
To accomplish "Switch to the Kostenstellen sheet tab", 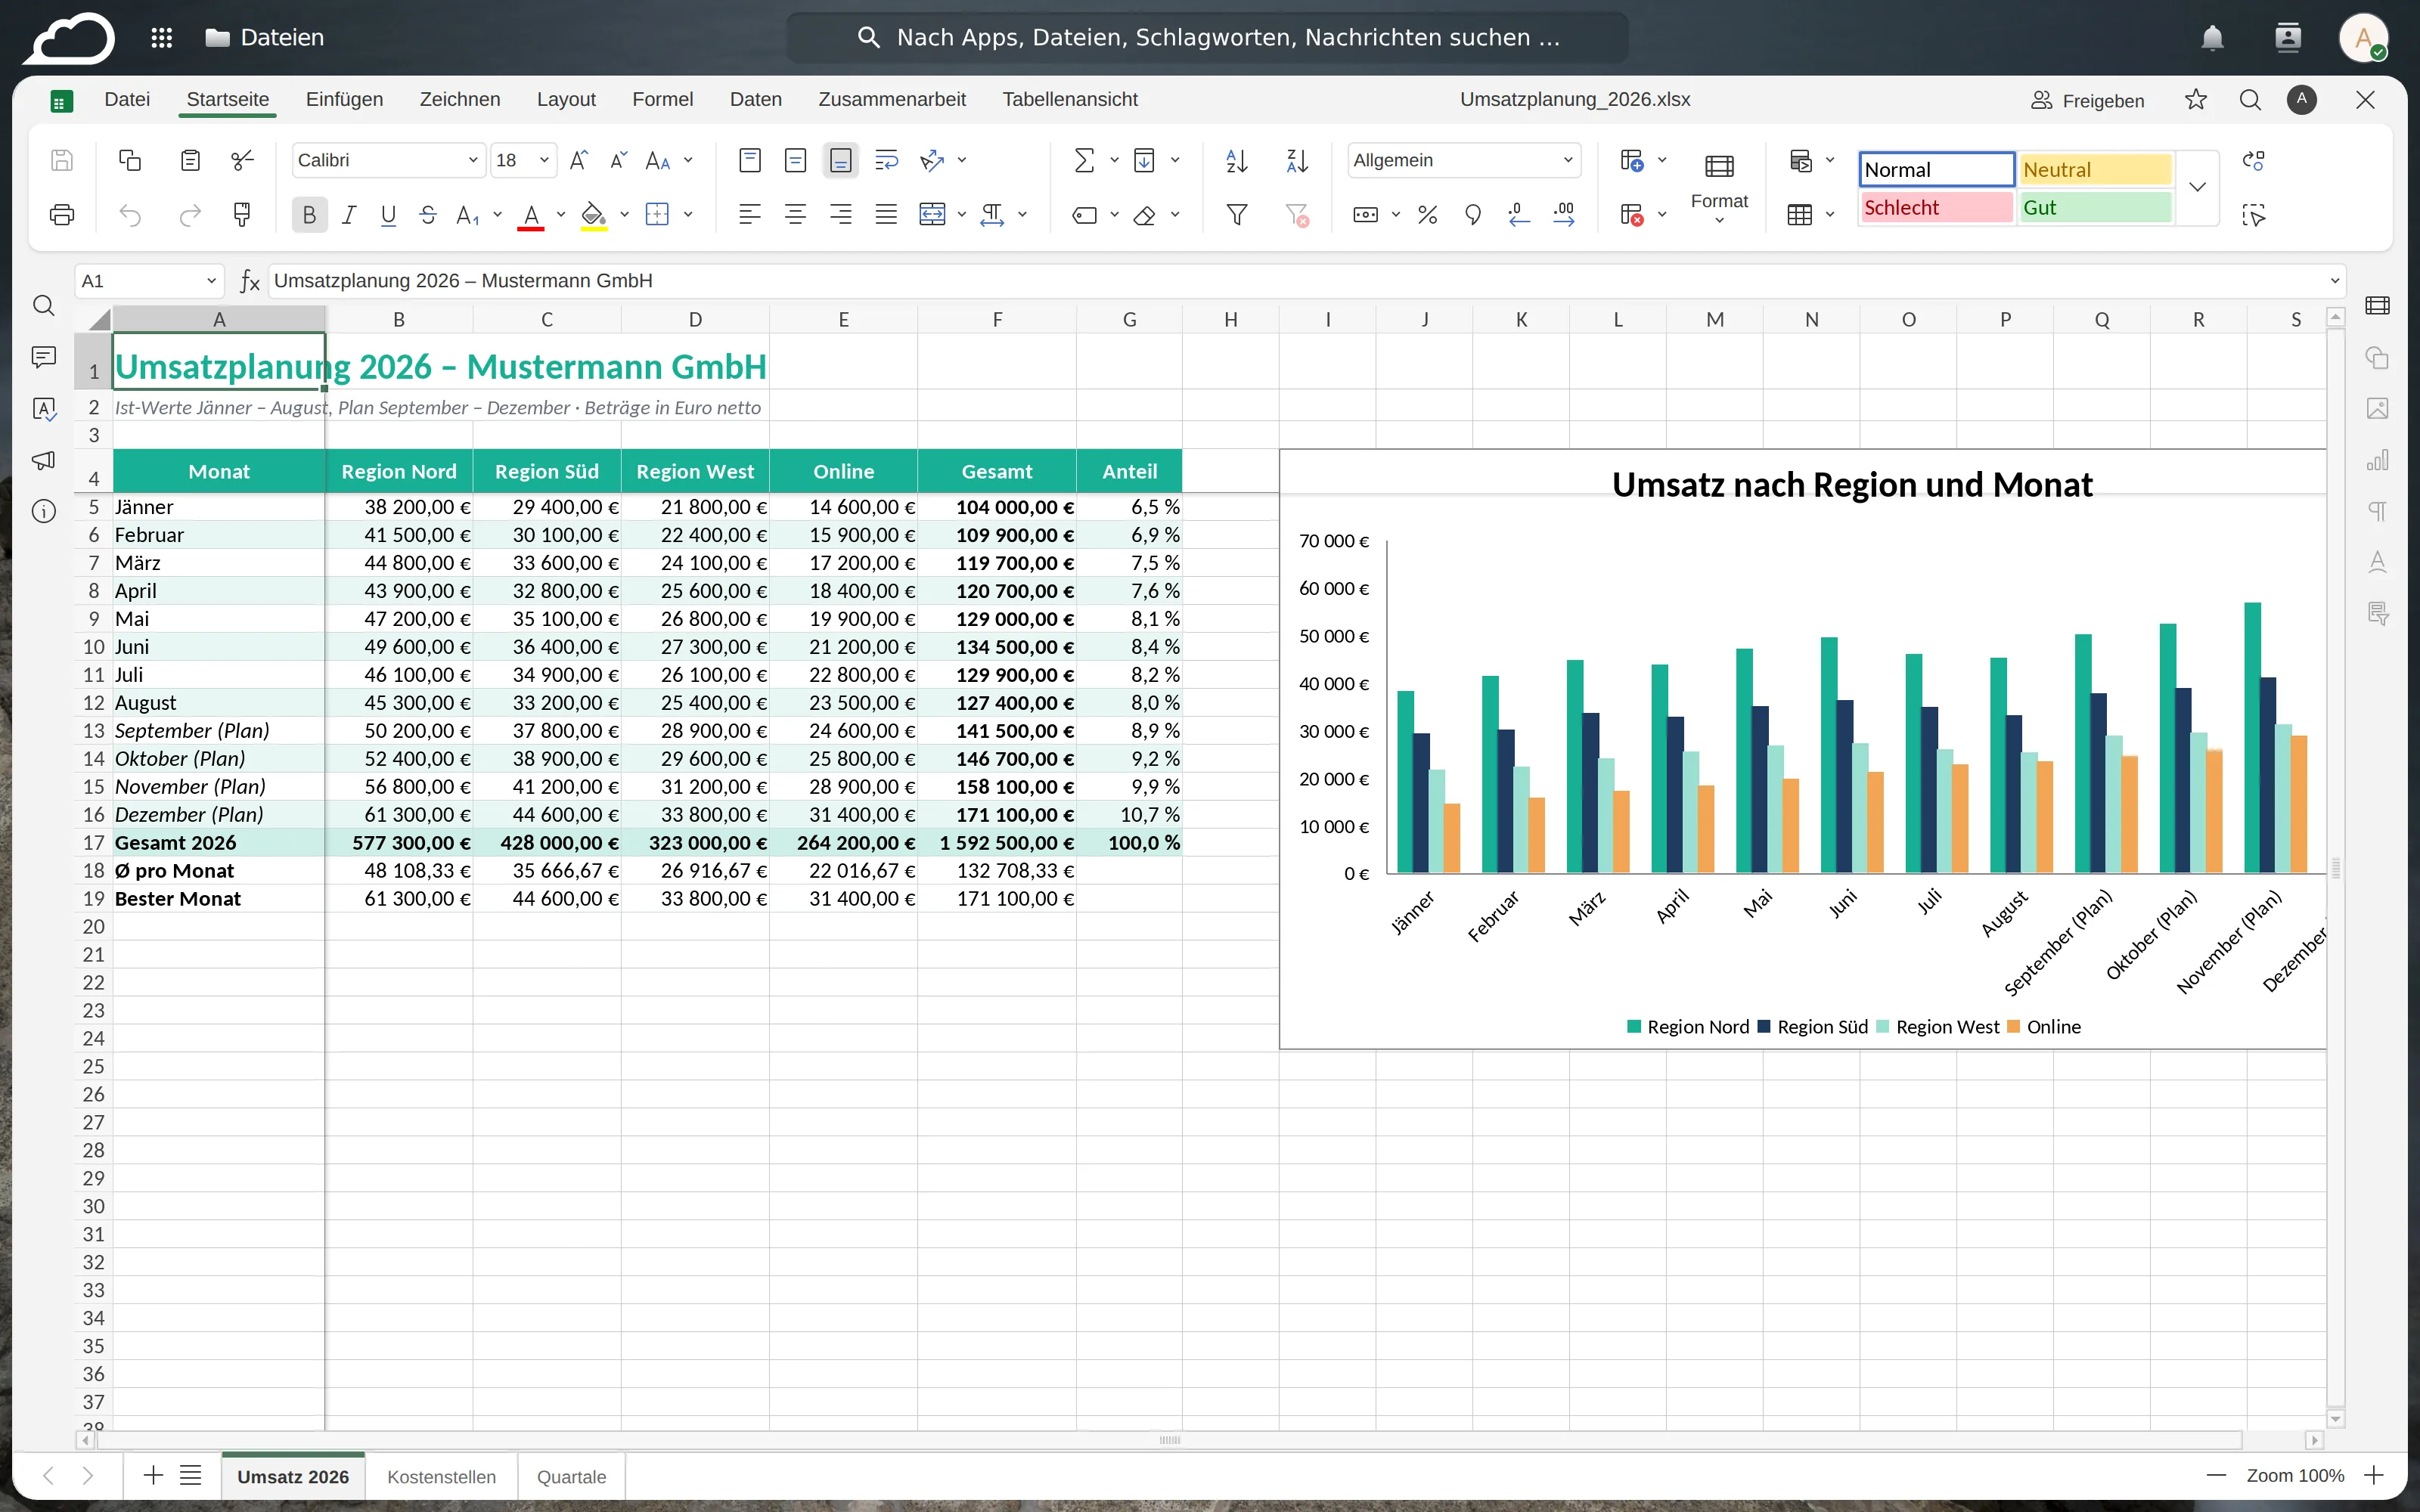I will 441,1476.
